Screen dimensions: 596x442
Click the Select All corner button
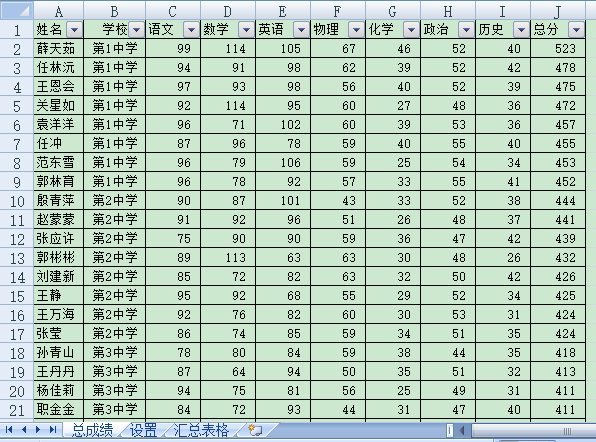click(x=17, y=10)
